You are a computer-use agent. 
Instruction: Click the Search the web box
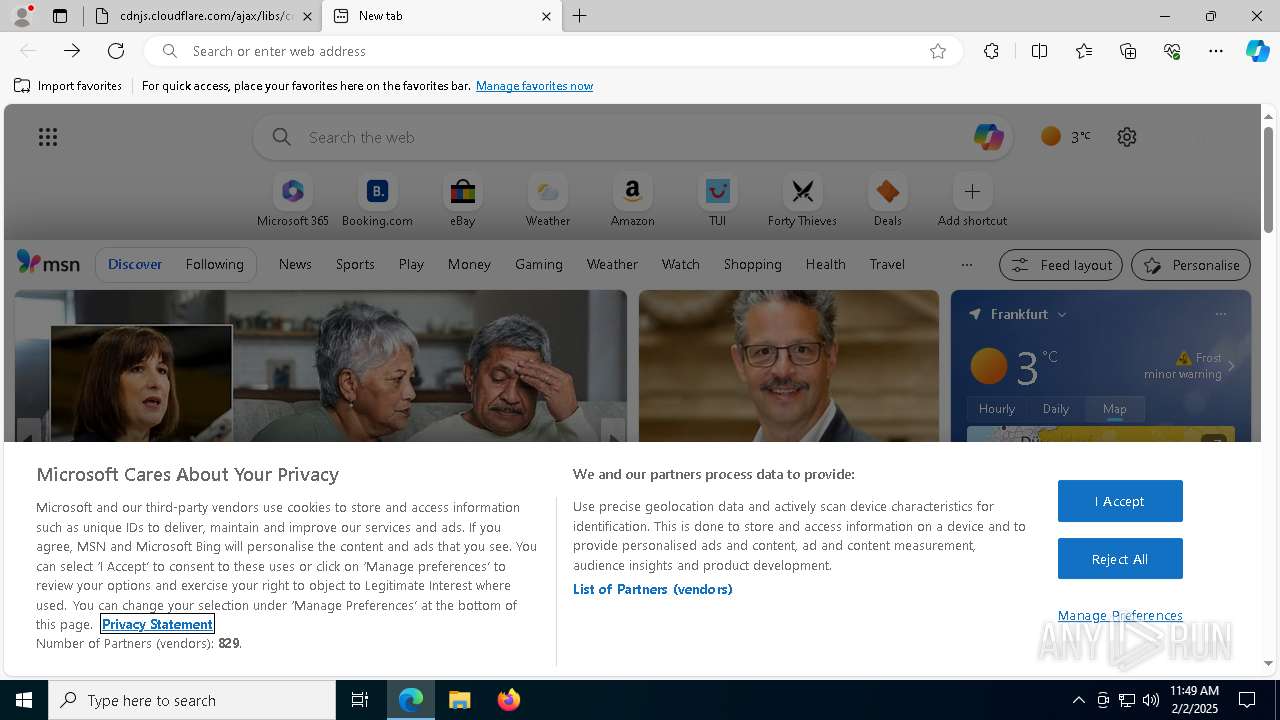pos(632,137)
